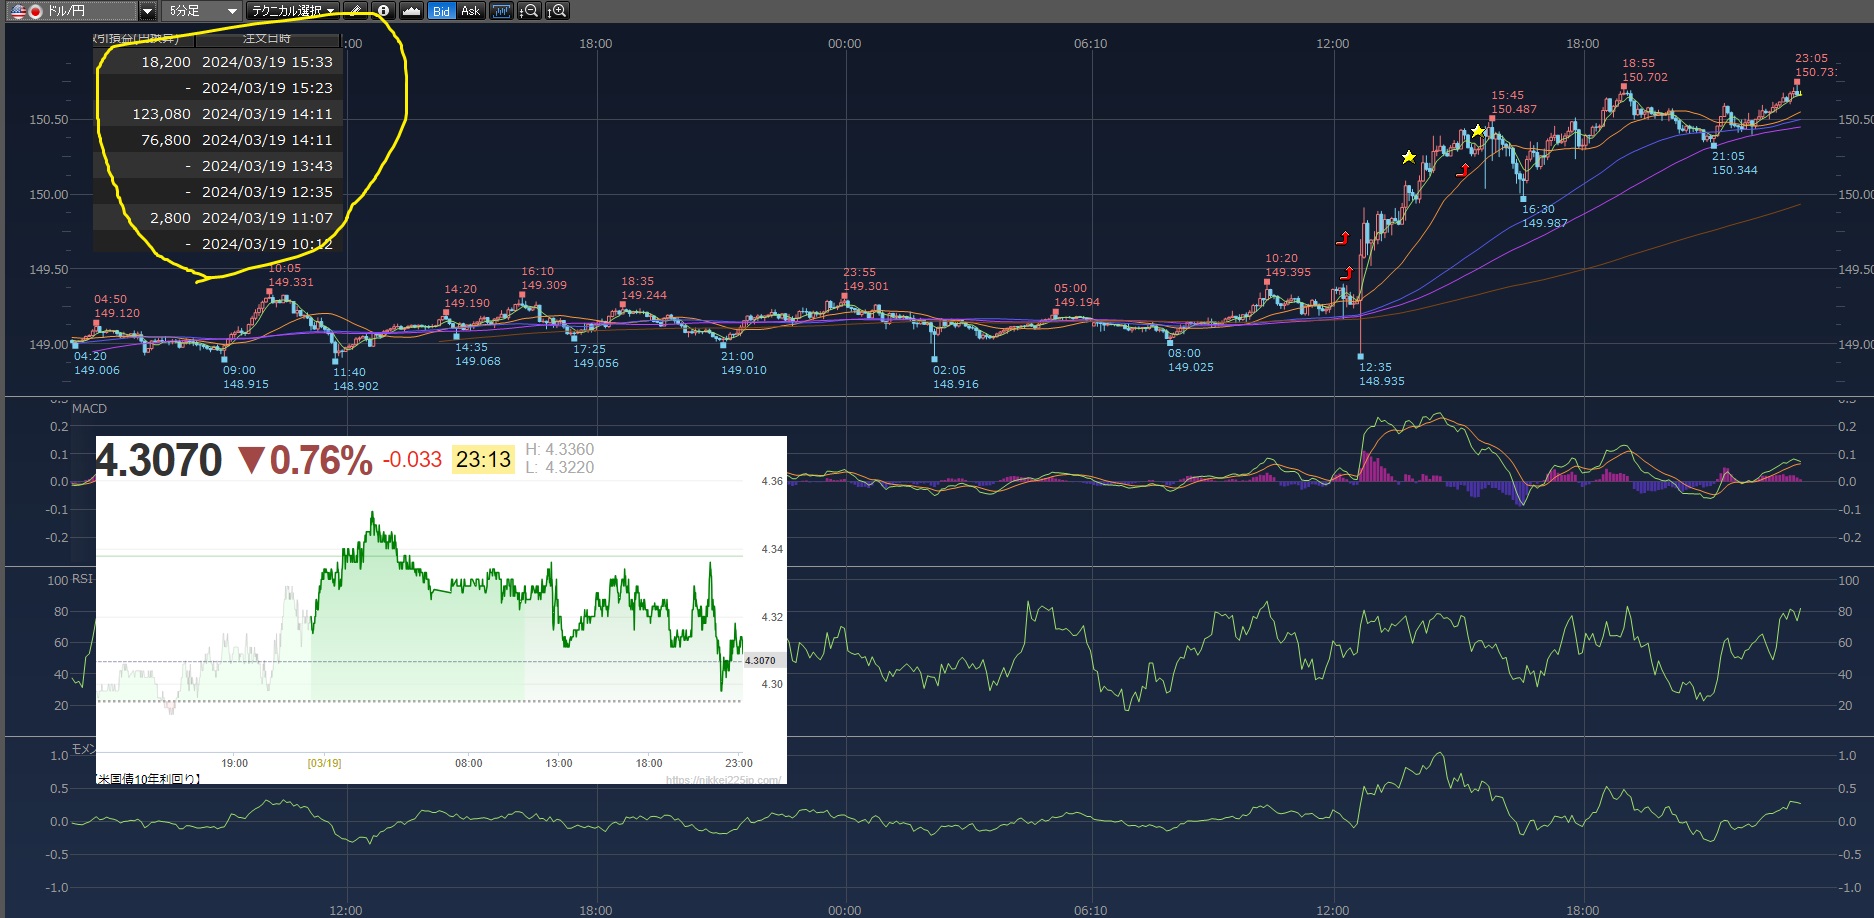This screenshot has width=1874, height=918.
Task: Select the 123,080 order row
Action: pyautogui.click(x=218, y=114)
